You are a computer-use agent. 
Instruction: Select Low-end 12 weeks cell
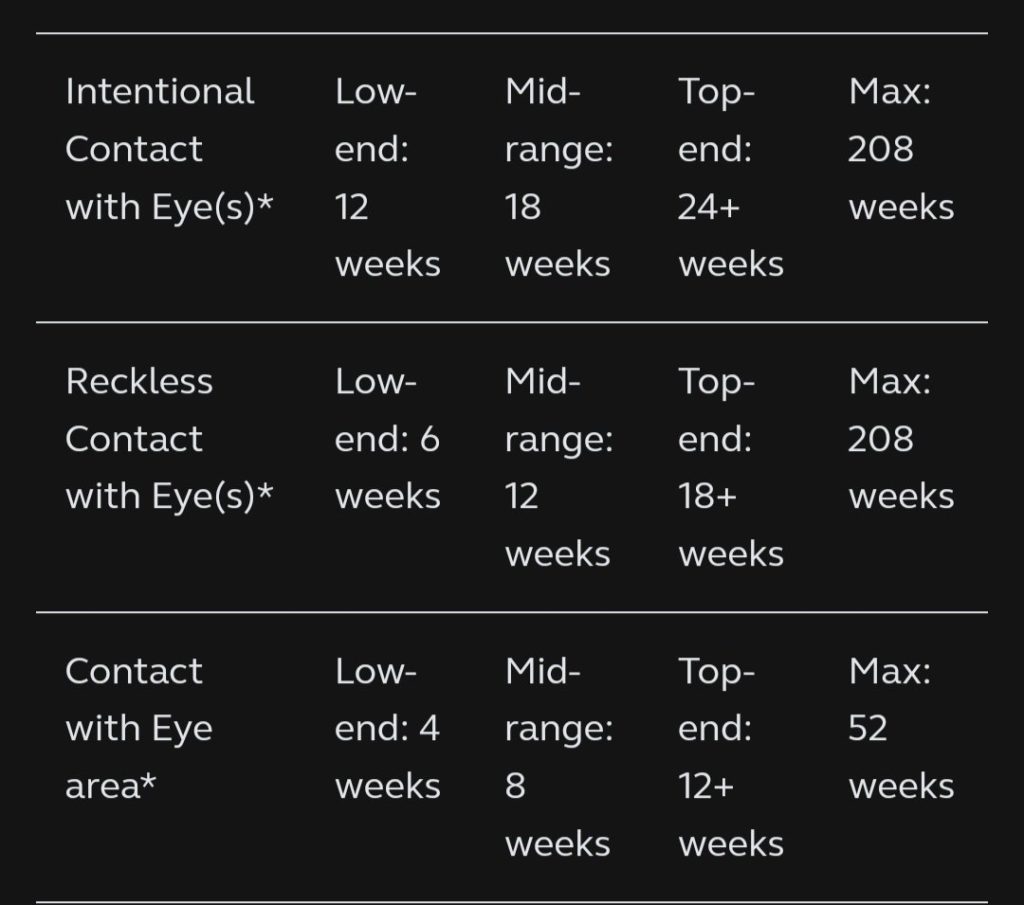(387, 178)
